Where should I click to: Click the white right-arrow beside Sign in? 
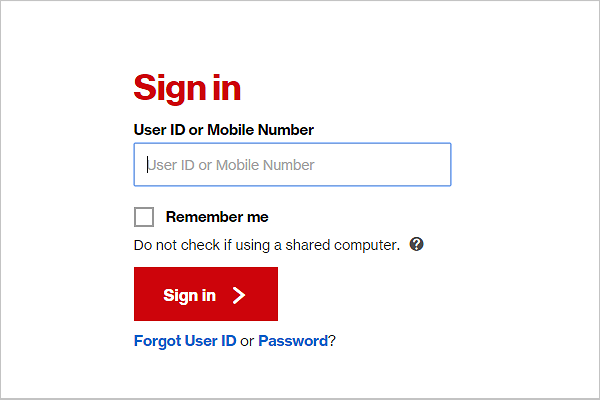point(238,295)
